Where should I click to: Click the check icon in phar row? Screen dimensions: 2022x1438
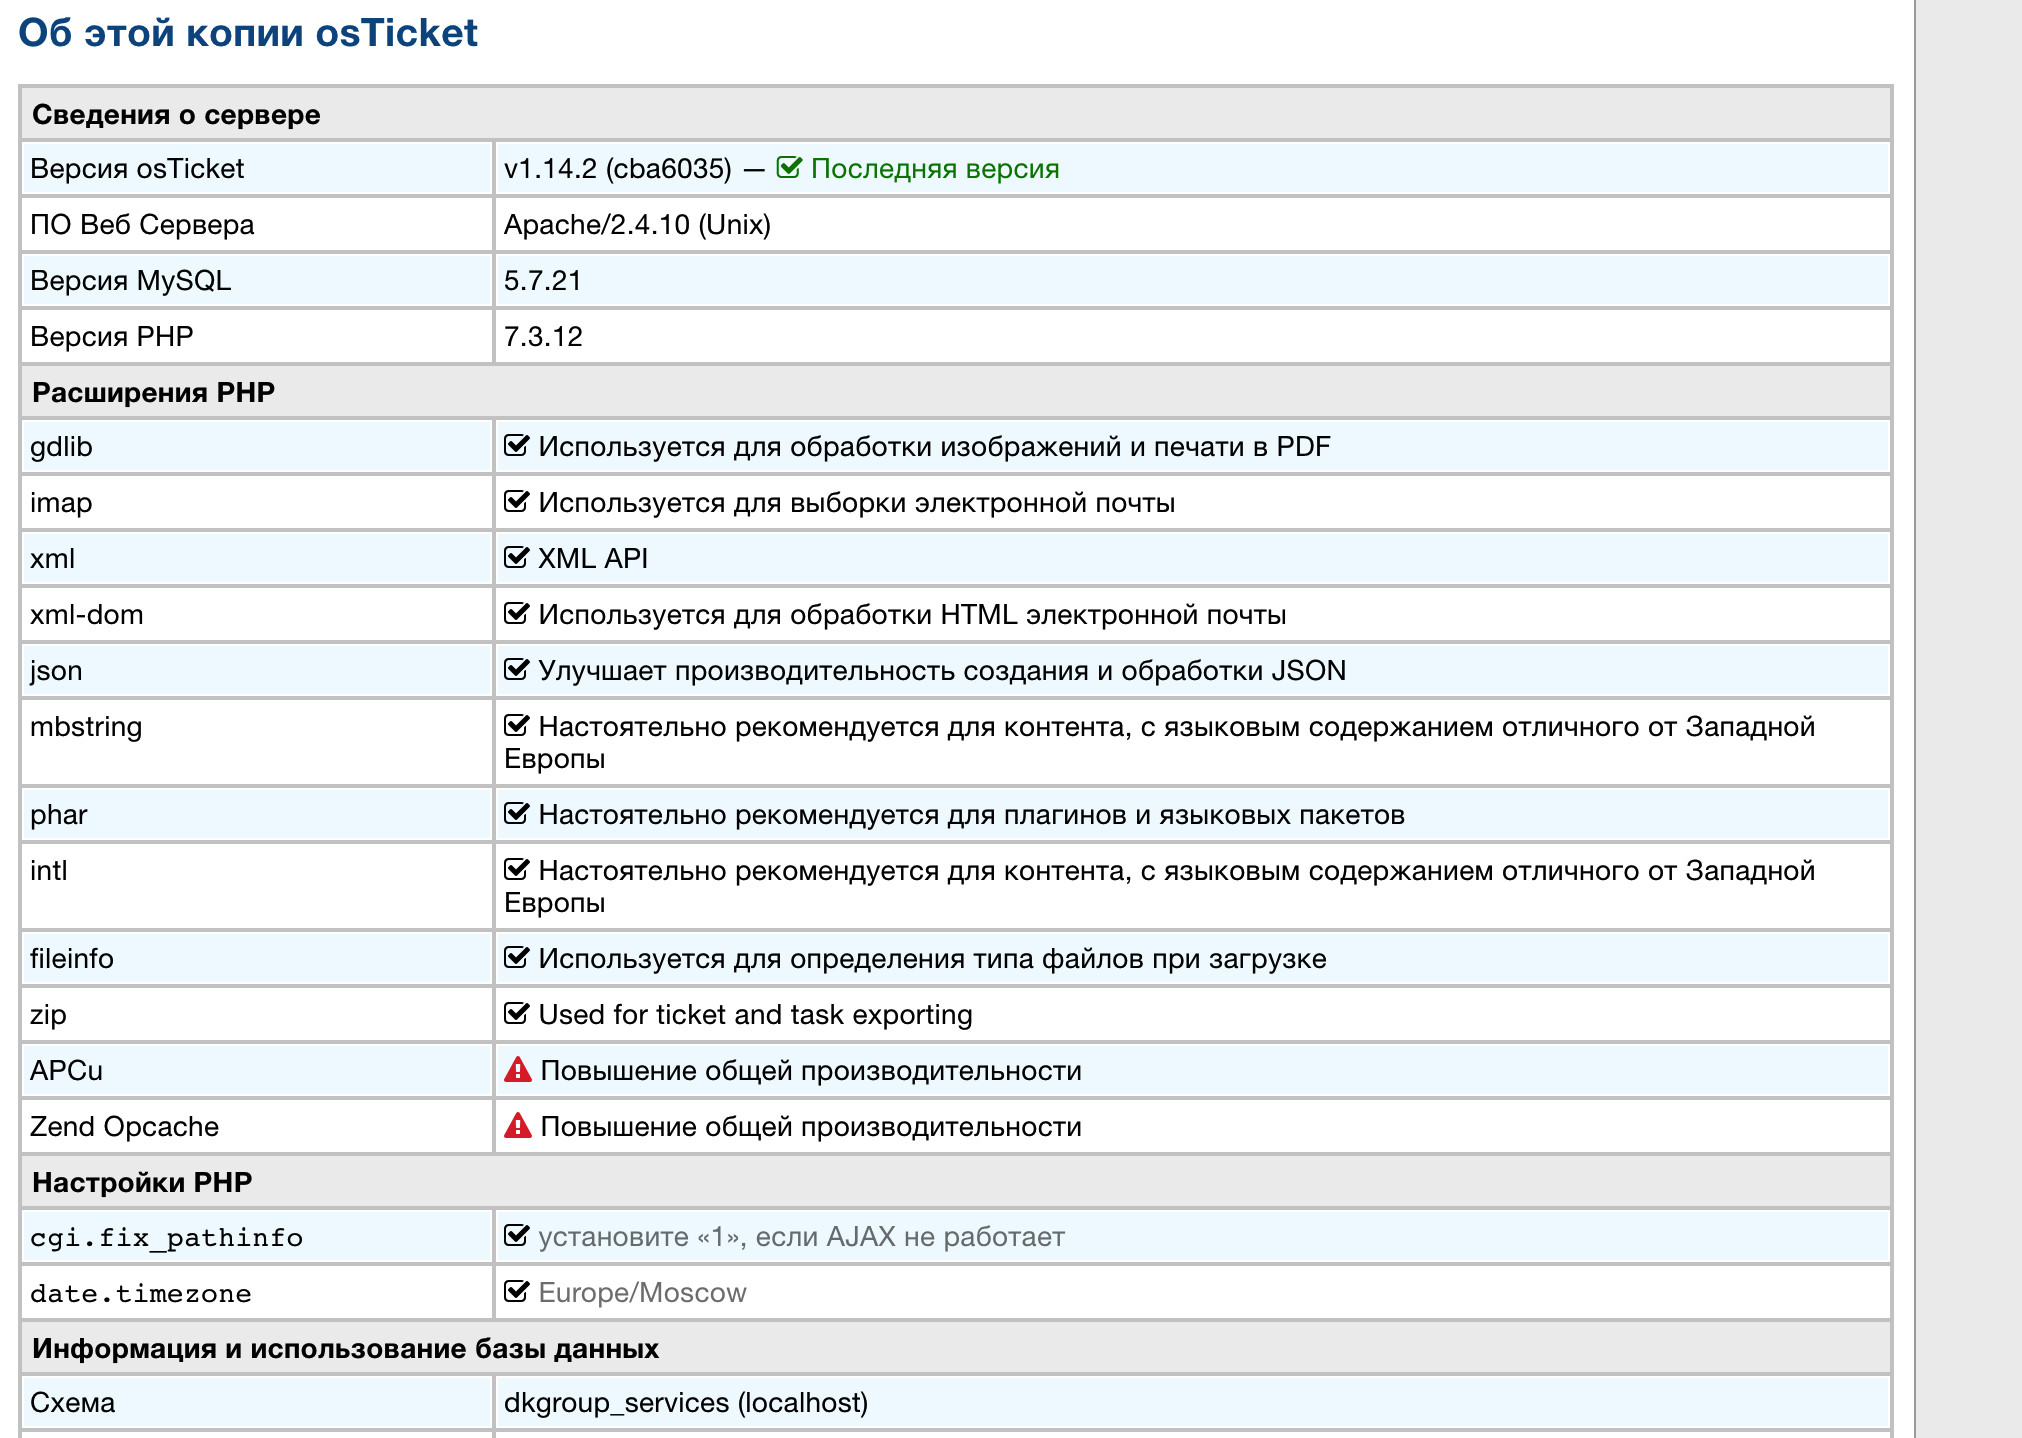click(516, 814)
